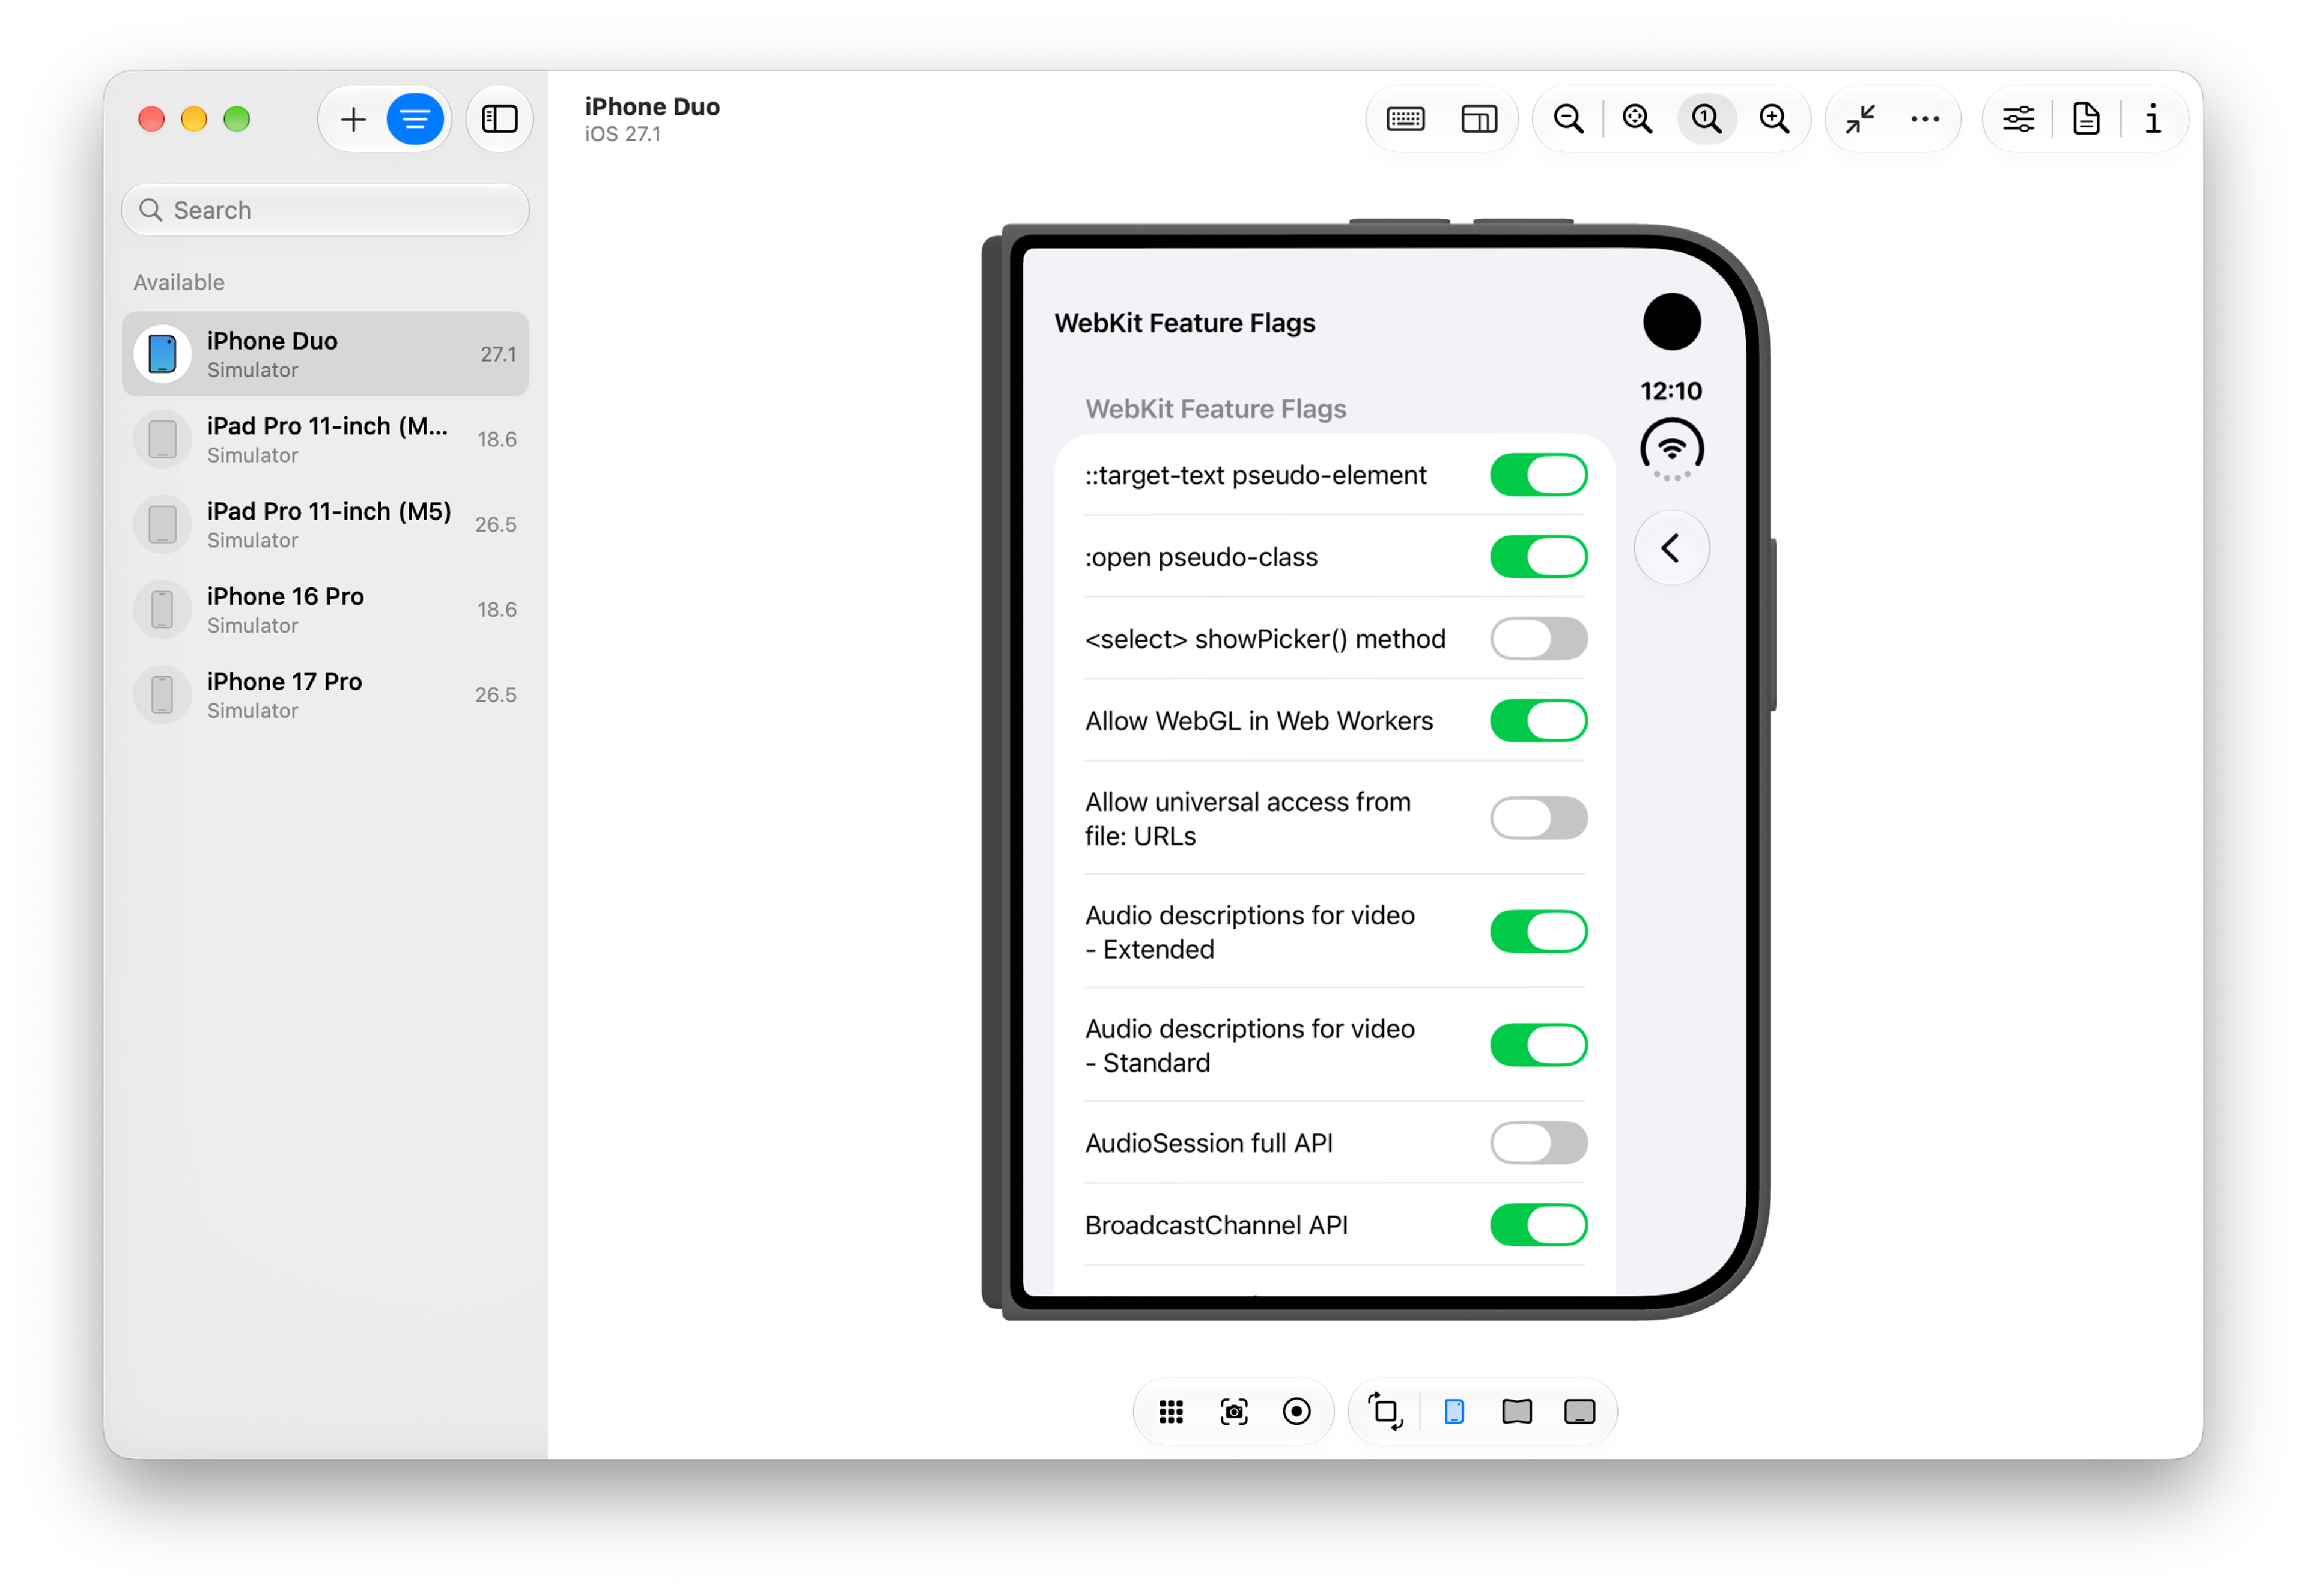
Task: Open the keyboard icon in the toolbar
Action: click(1405, 120)
